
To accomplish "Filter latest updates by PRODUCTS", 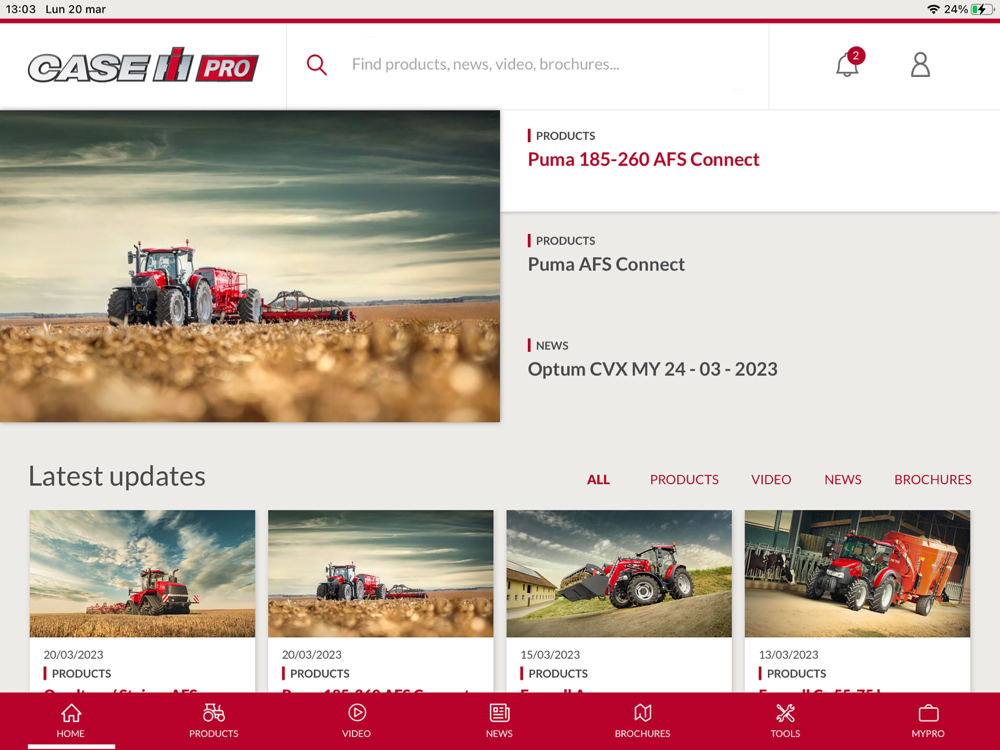I will pos(684,480).
